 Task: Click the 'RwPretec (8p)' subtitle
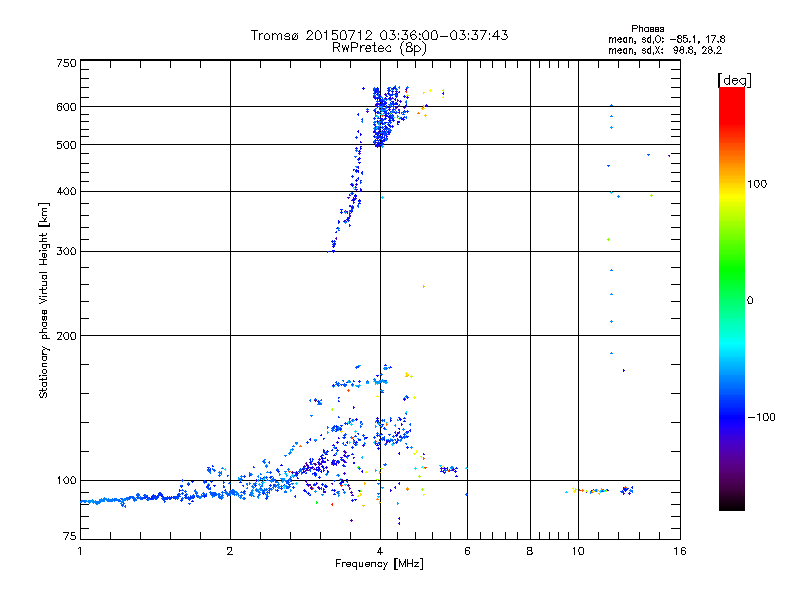click(x=379, y=48)
